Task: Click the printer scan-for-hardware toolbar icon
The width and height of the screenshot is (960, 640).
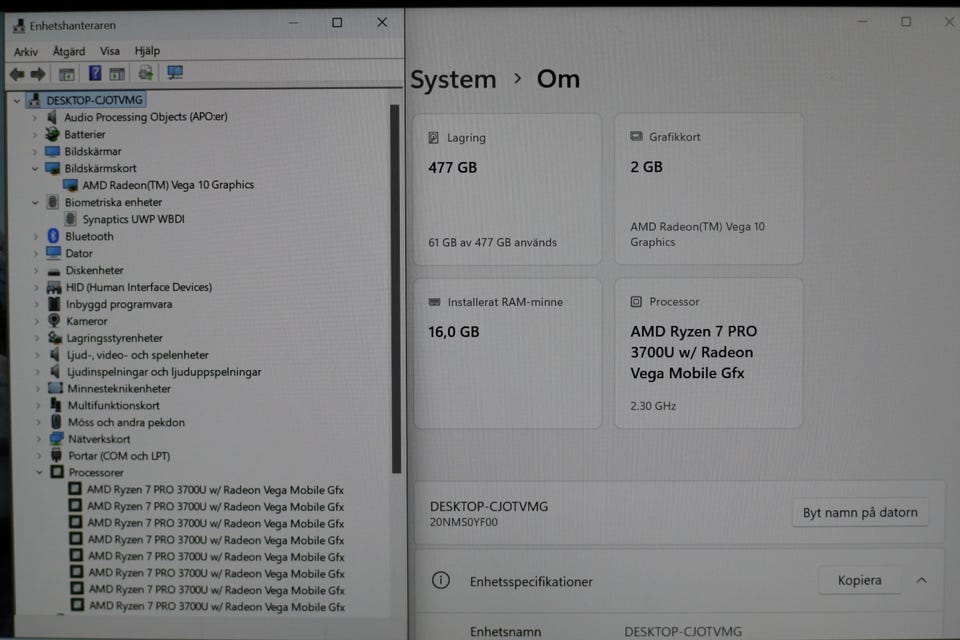Action: pos(146,73)
